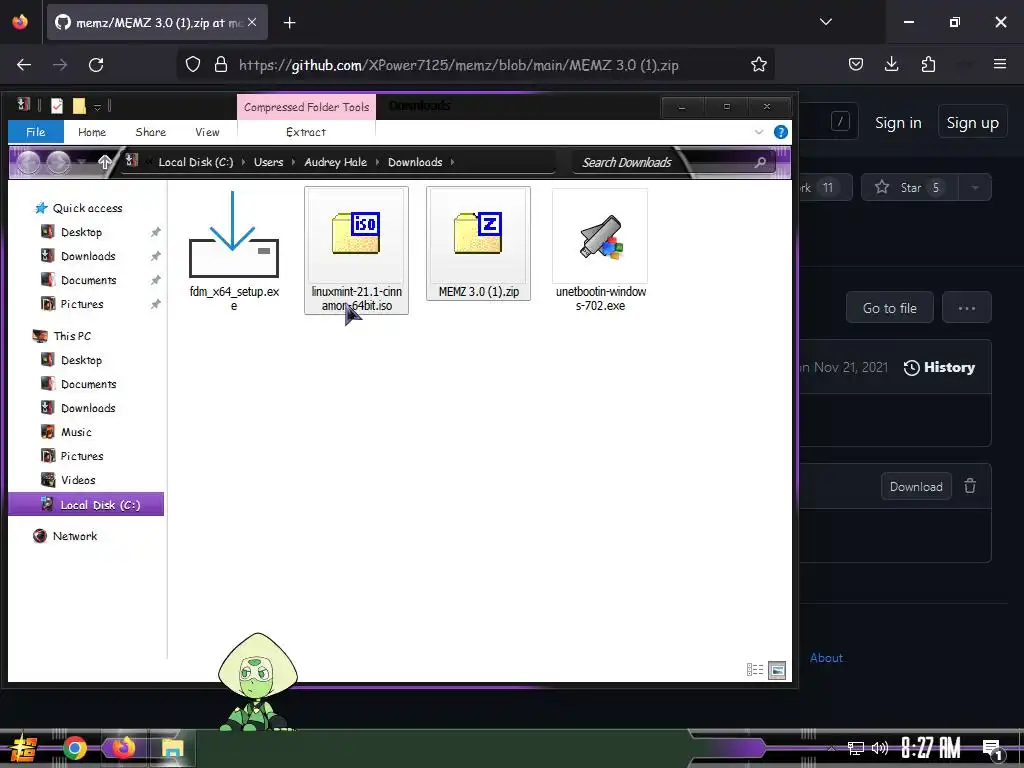View file History on GitHub
This screenshot has height=768, width=1024.
[939, 368]
